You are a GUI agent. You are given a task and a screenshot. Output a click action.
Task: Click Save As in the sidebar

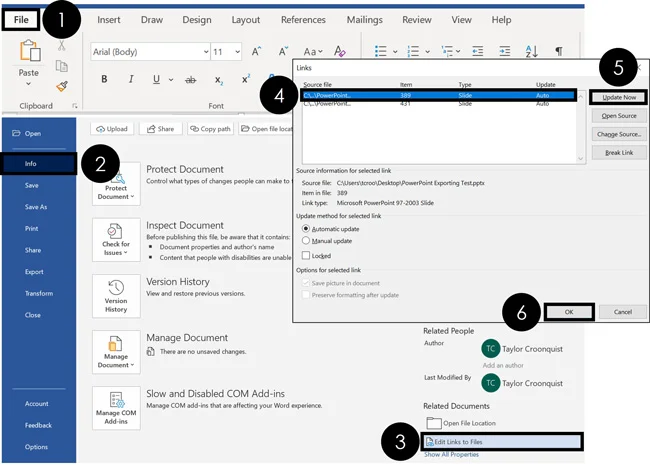point(36,207)
